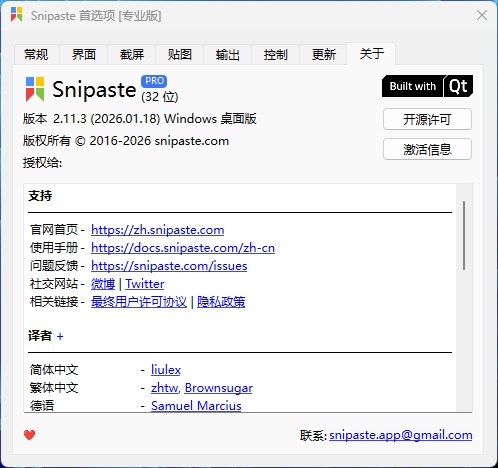Open the 最终用户许可协议 link

pos(139,302)
